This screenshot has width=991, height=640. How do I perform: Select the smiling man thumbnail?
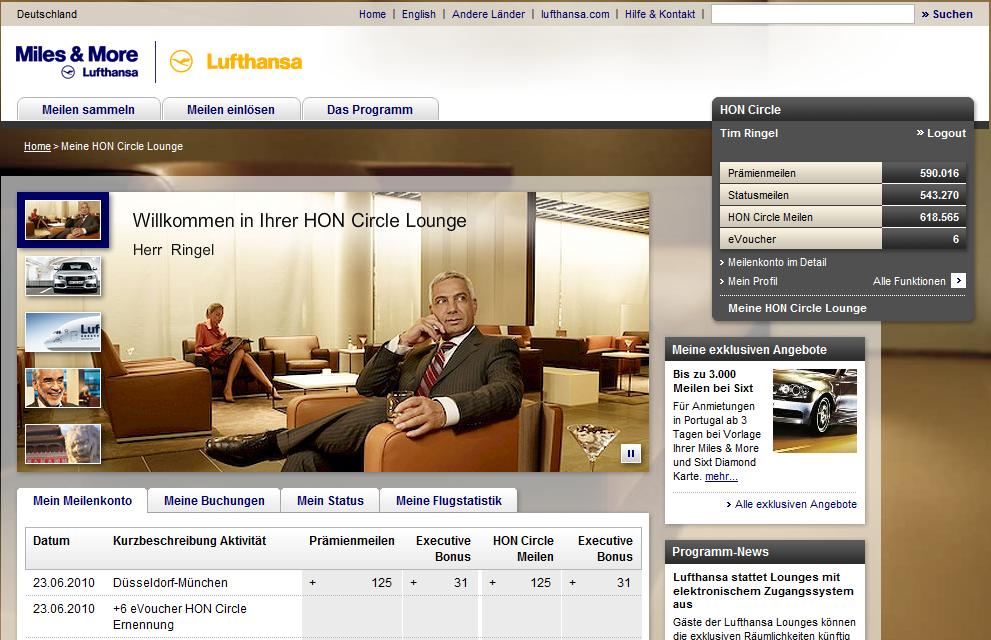(x=63, y=388)
